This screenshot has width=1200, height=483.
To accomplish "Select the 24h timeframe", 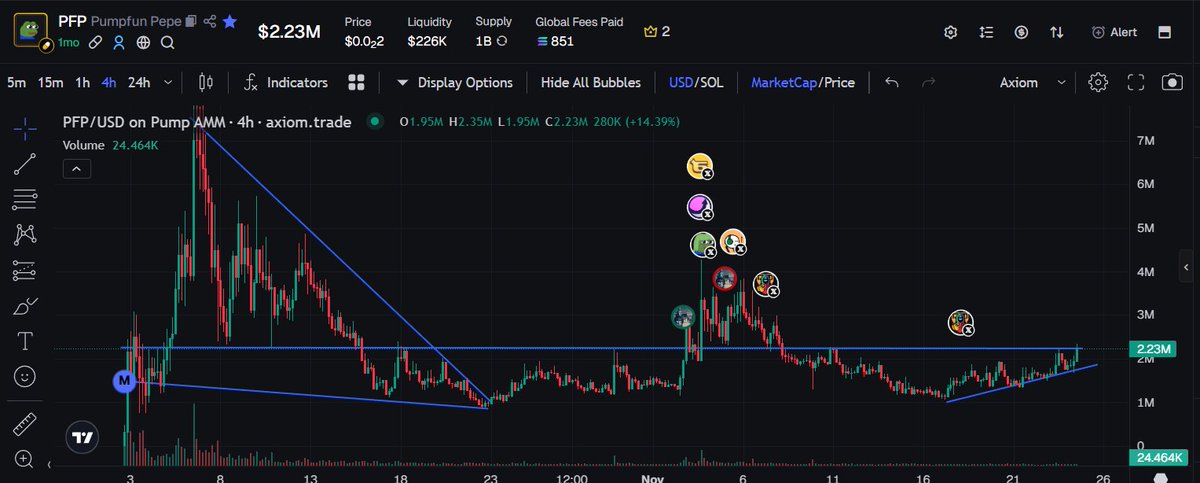I will click(x=139, y=82).
